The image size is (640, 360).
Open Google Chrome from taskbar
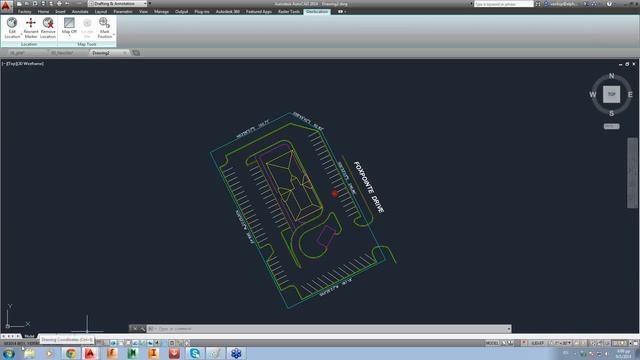71,353
